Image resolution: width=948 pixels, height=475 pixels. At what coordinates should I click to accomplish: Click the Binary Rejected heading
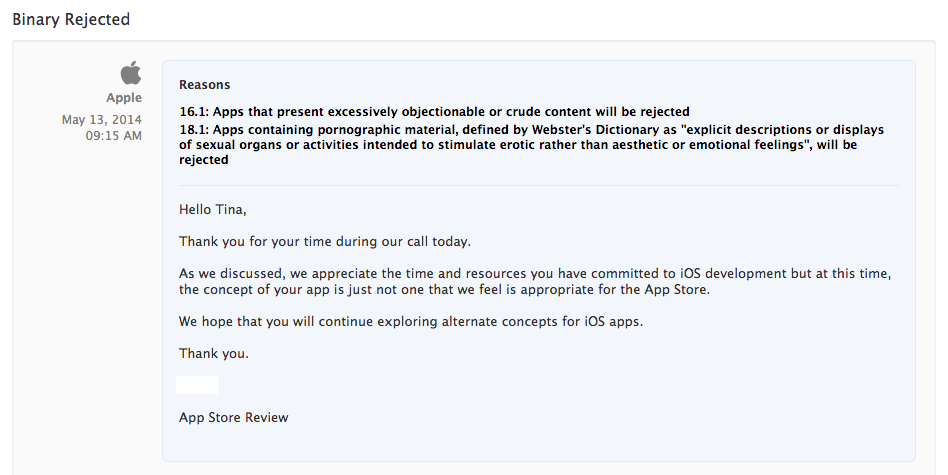[71, 19]
